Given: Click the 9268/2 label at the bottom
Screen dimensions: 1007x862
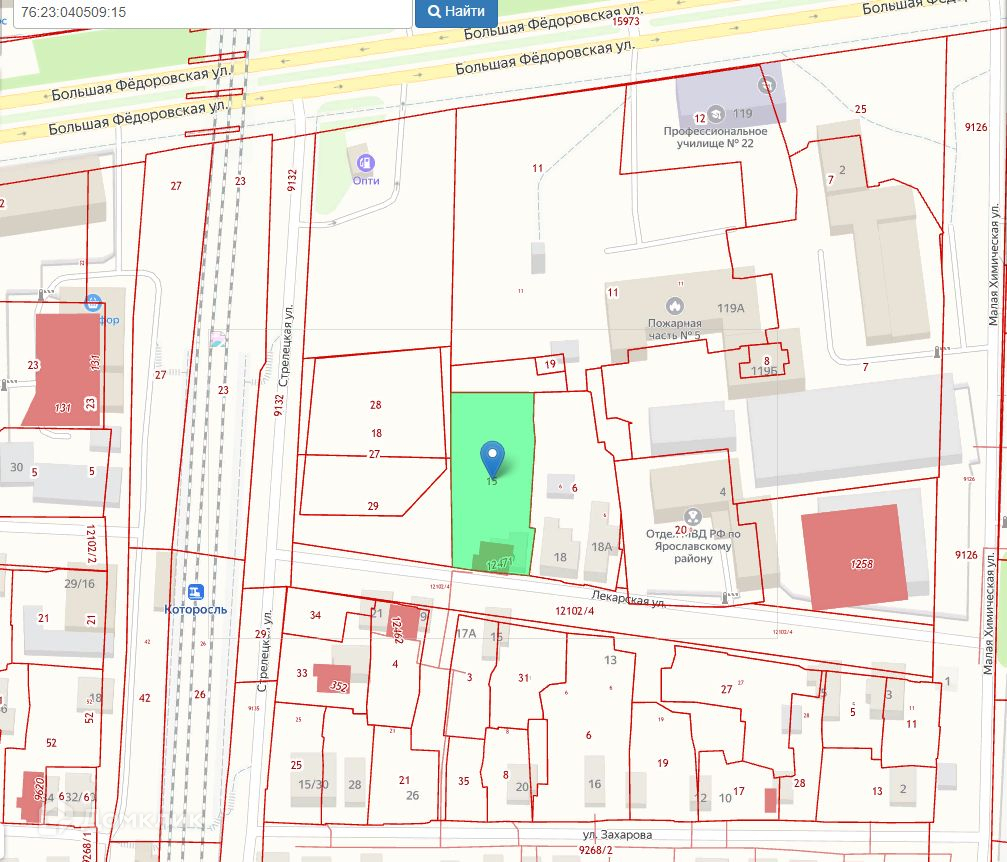Looking at the screenshot, I should coord(595,850).
